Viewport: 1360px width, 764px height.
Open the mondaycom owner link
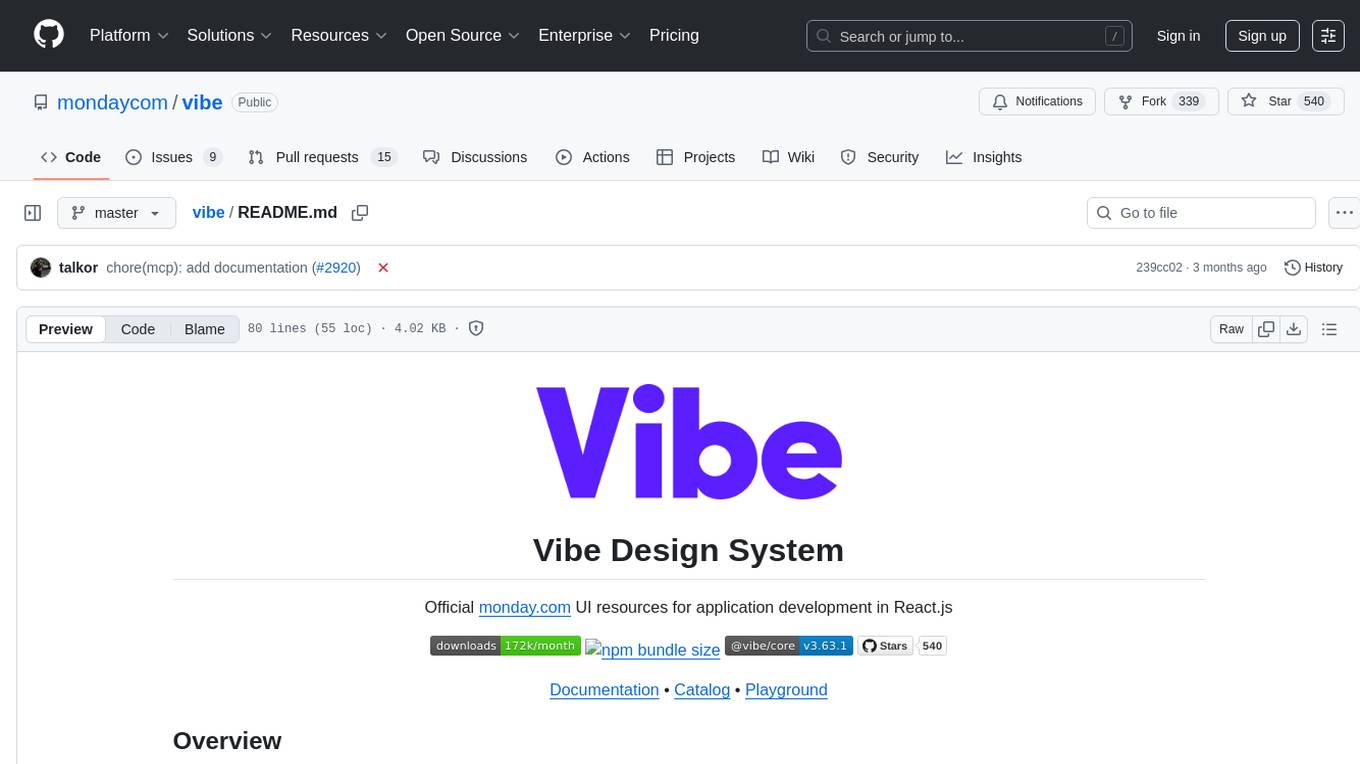(x=112, y=102)
